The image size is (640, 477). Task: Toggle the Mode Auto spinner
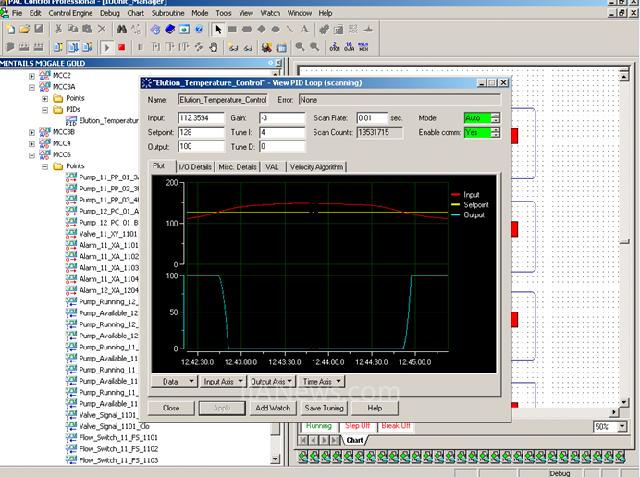point(496,118)
